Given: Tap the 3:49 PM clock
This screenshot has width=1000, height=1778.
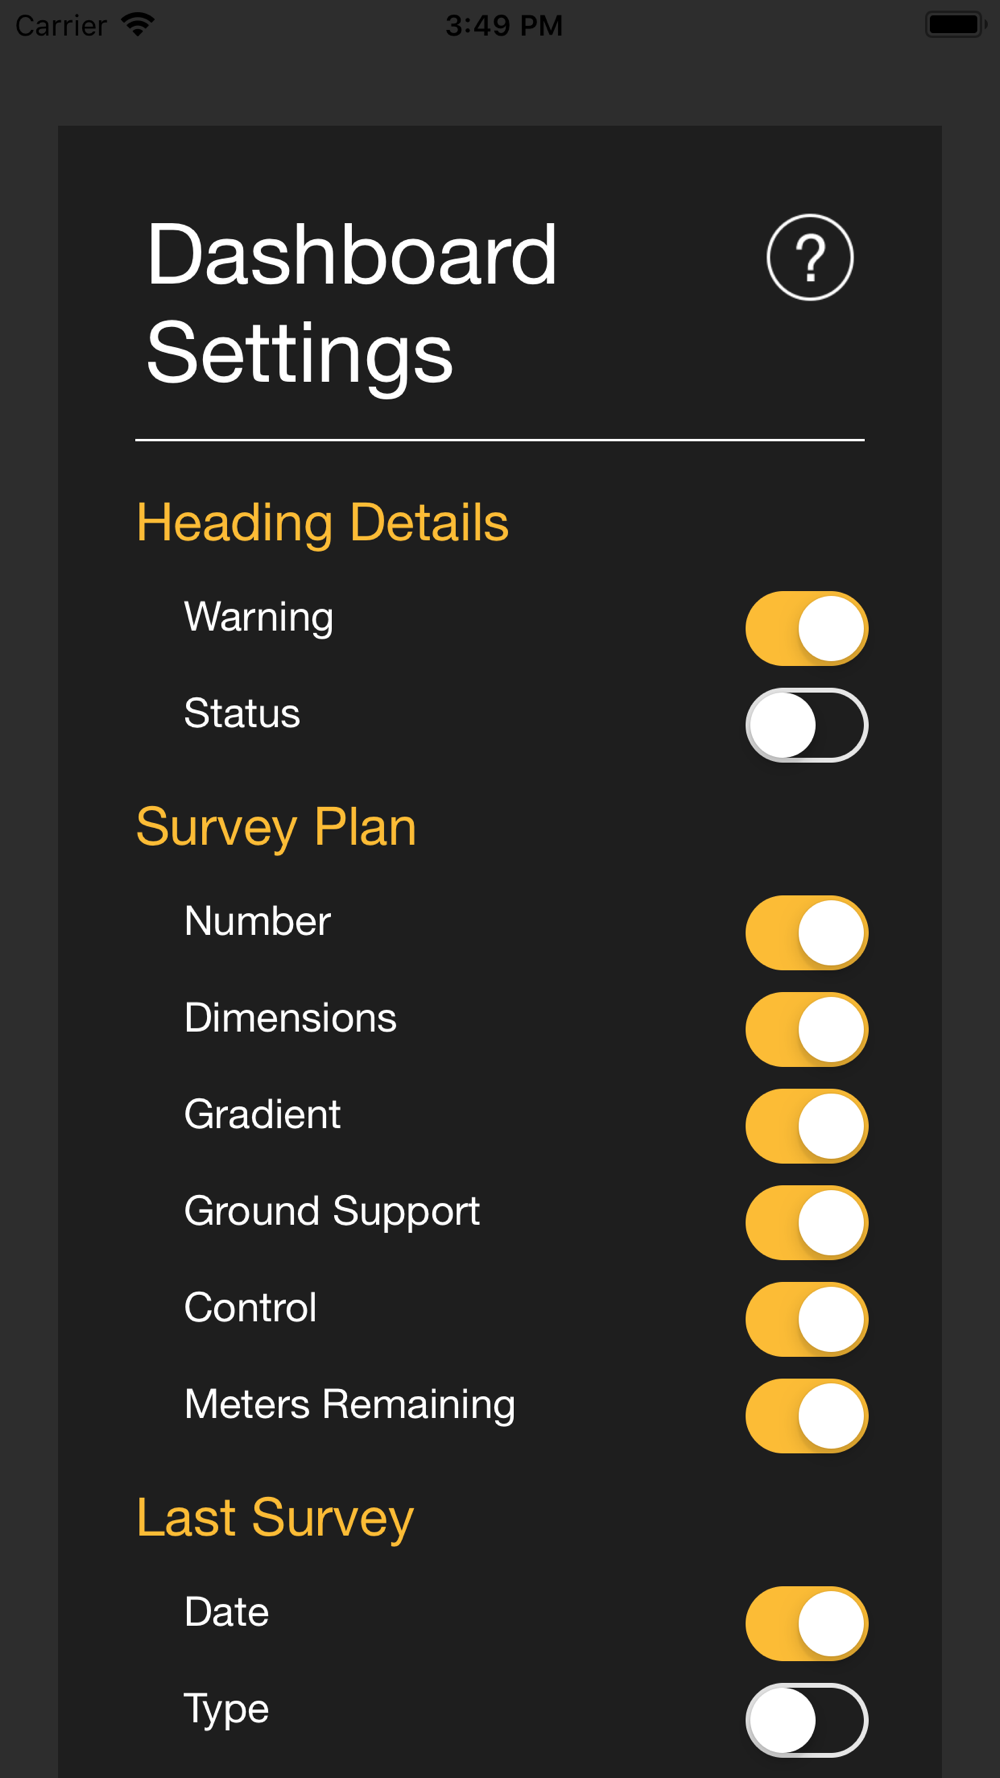Looking at the screenshot, I should [x=504, y=25].
